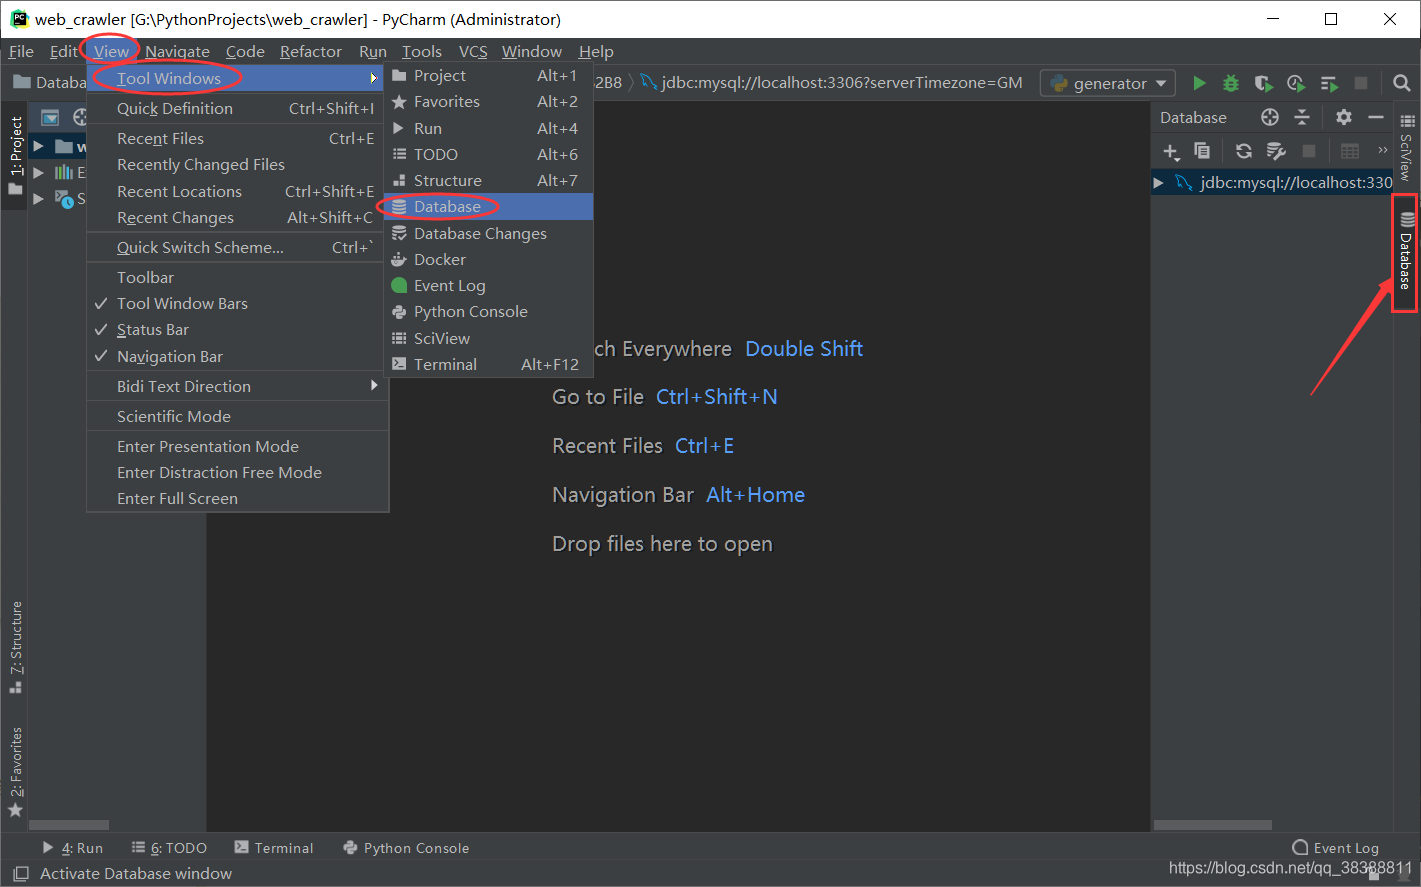
Task: Click the jdbc:mysql breadcrumb in navigation bar
Action: (x=832, y=82)
